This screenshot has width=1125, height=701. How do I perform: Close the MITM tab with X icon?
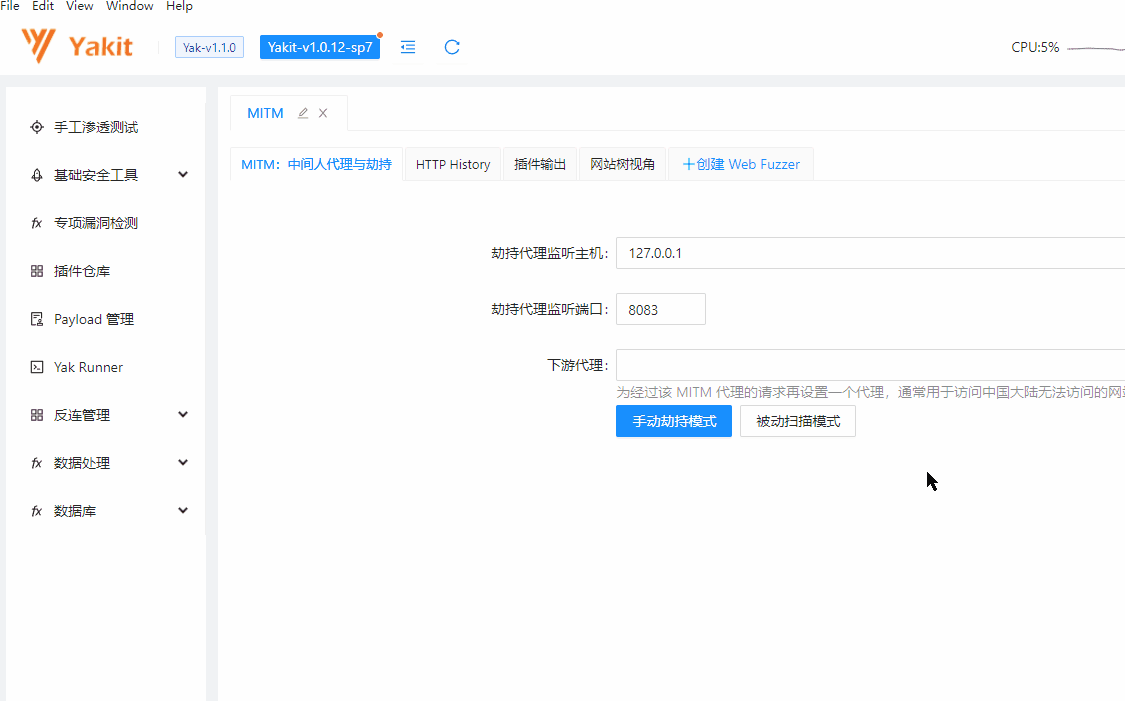(x=323, y=113)
